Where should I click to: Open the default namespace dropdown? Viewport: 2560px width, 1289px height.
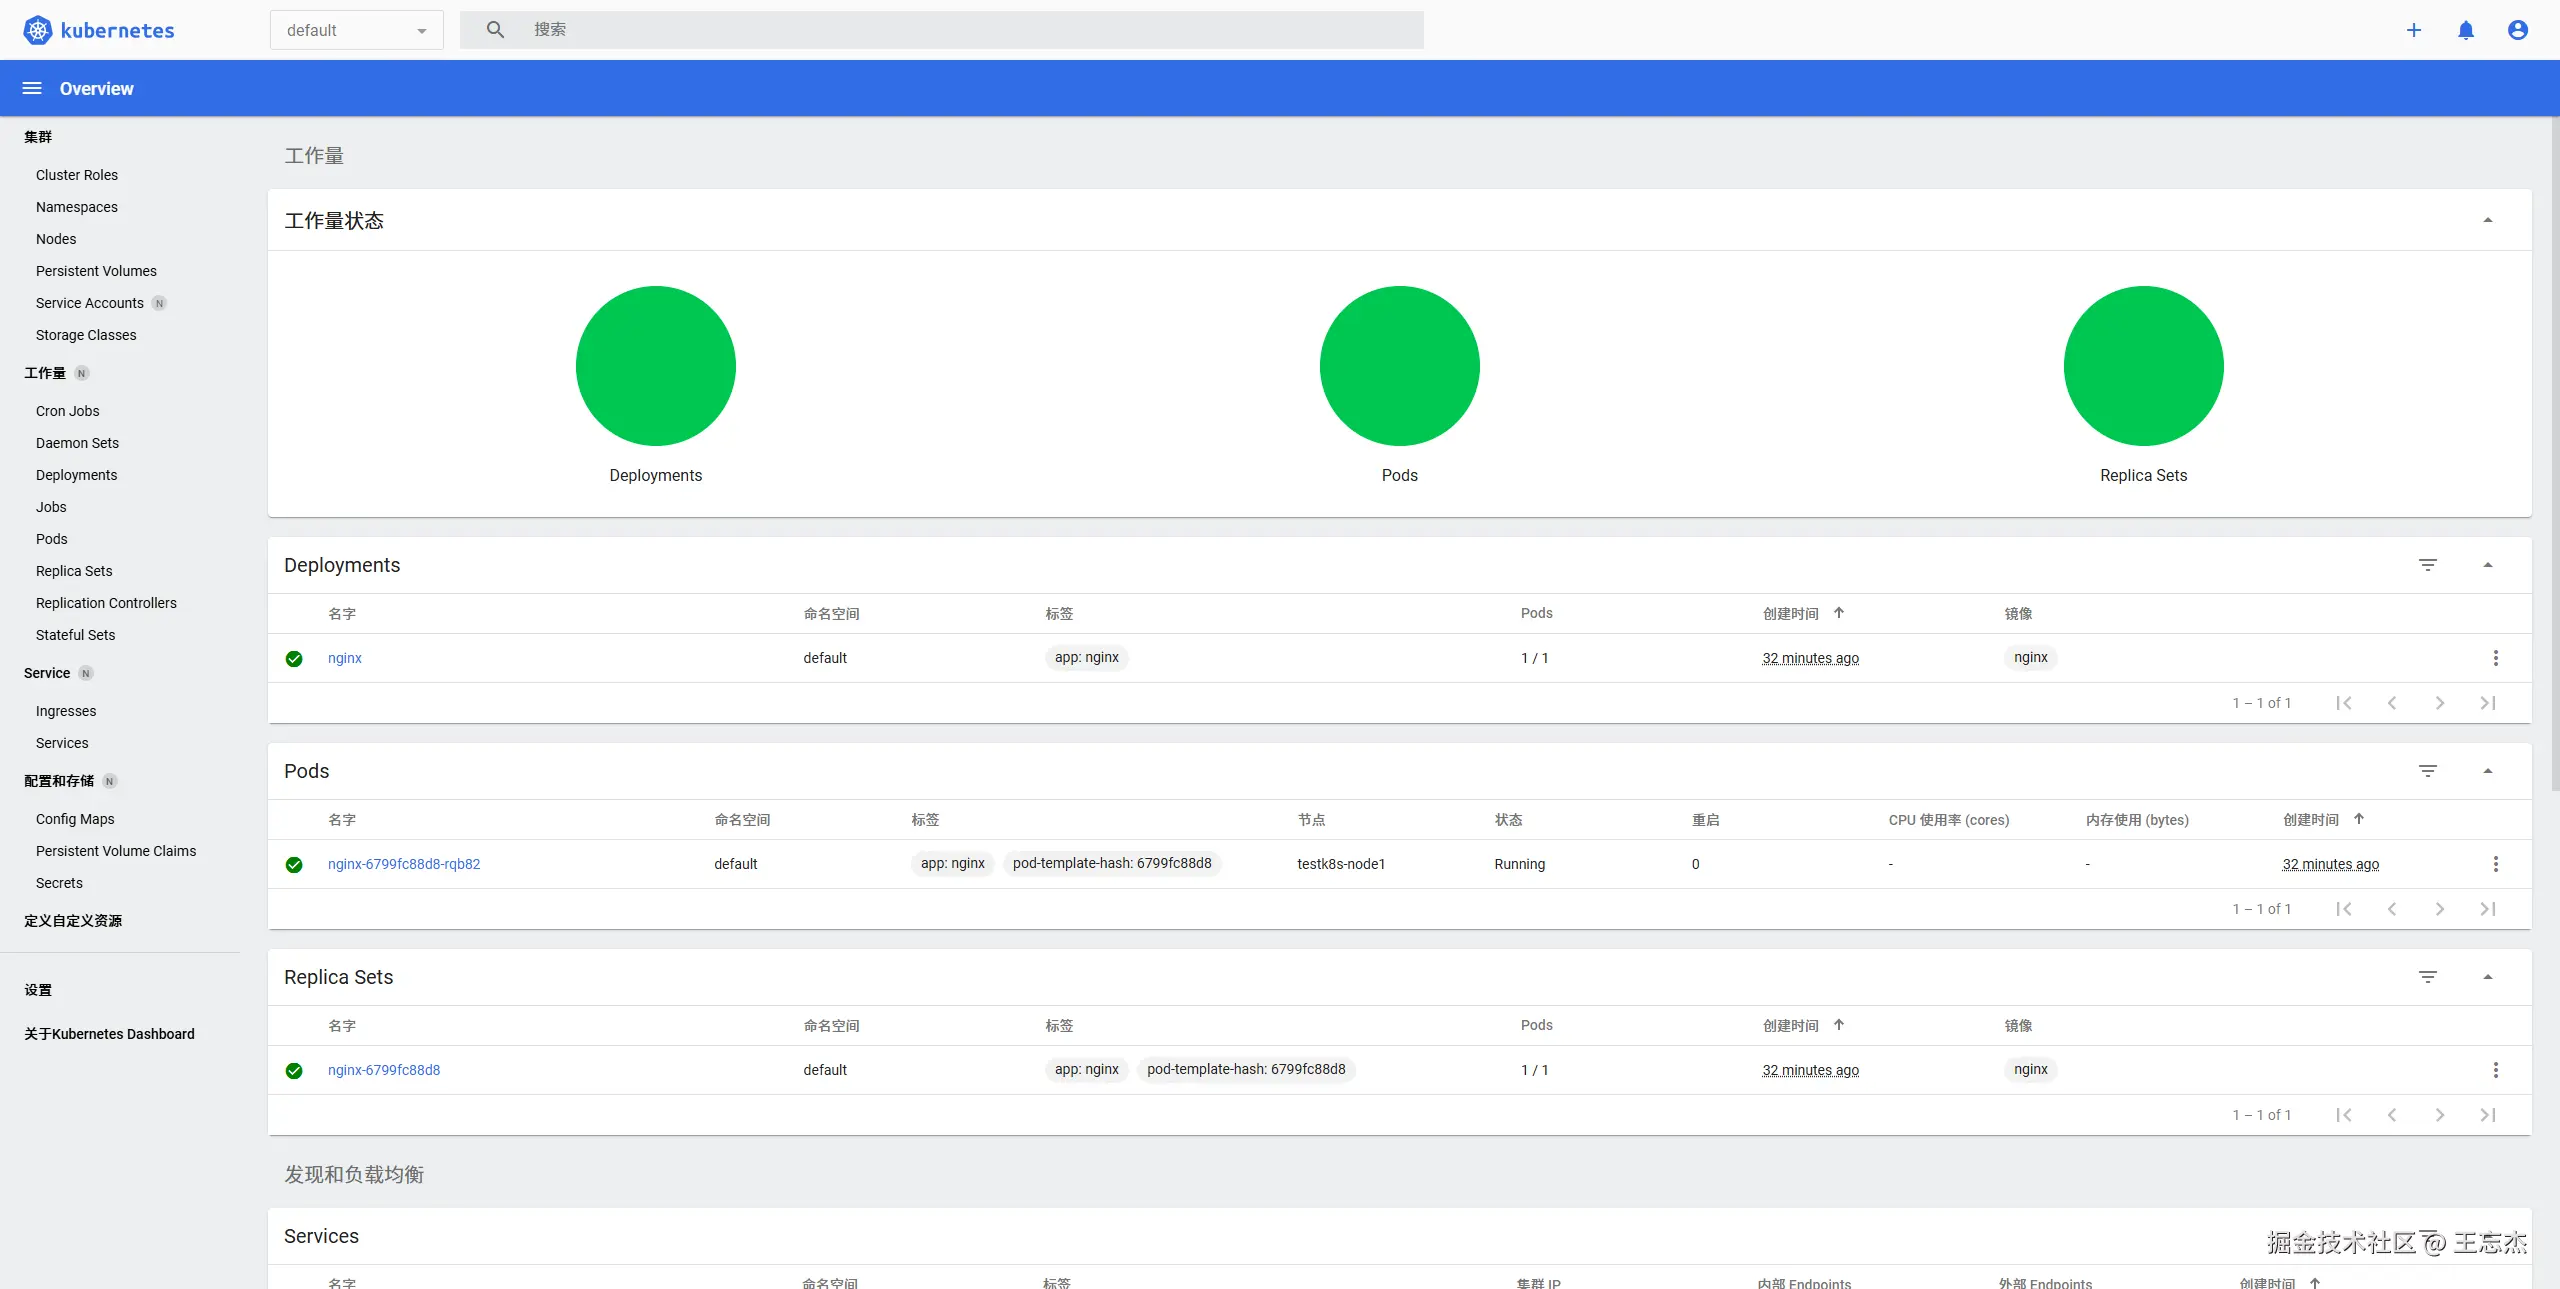pyautogui.click(x=356, y=30)
